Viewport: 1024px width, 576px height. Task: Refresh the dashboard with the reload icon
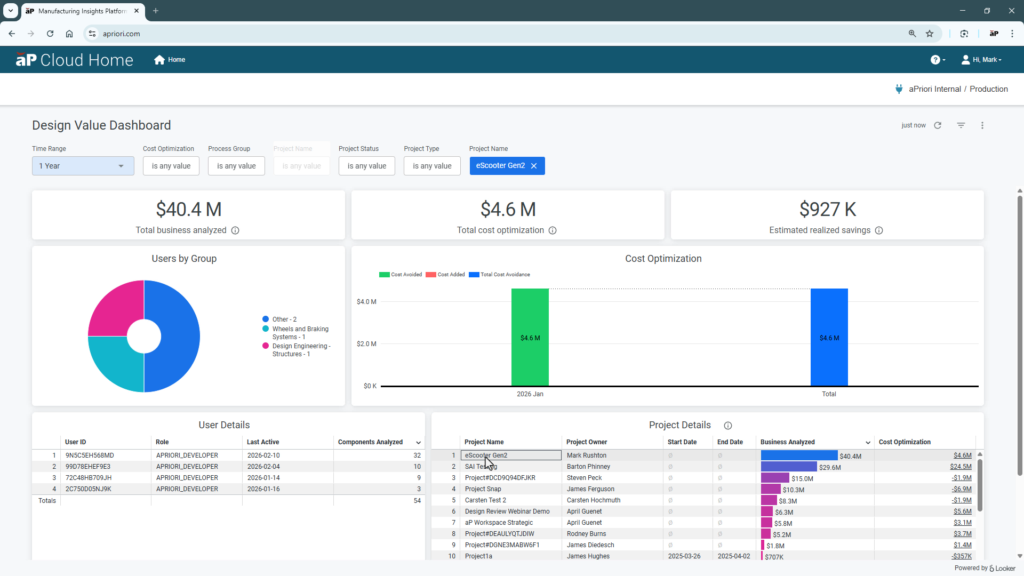click(x=936, y=125)
